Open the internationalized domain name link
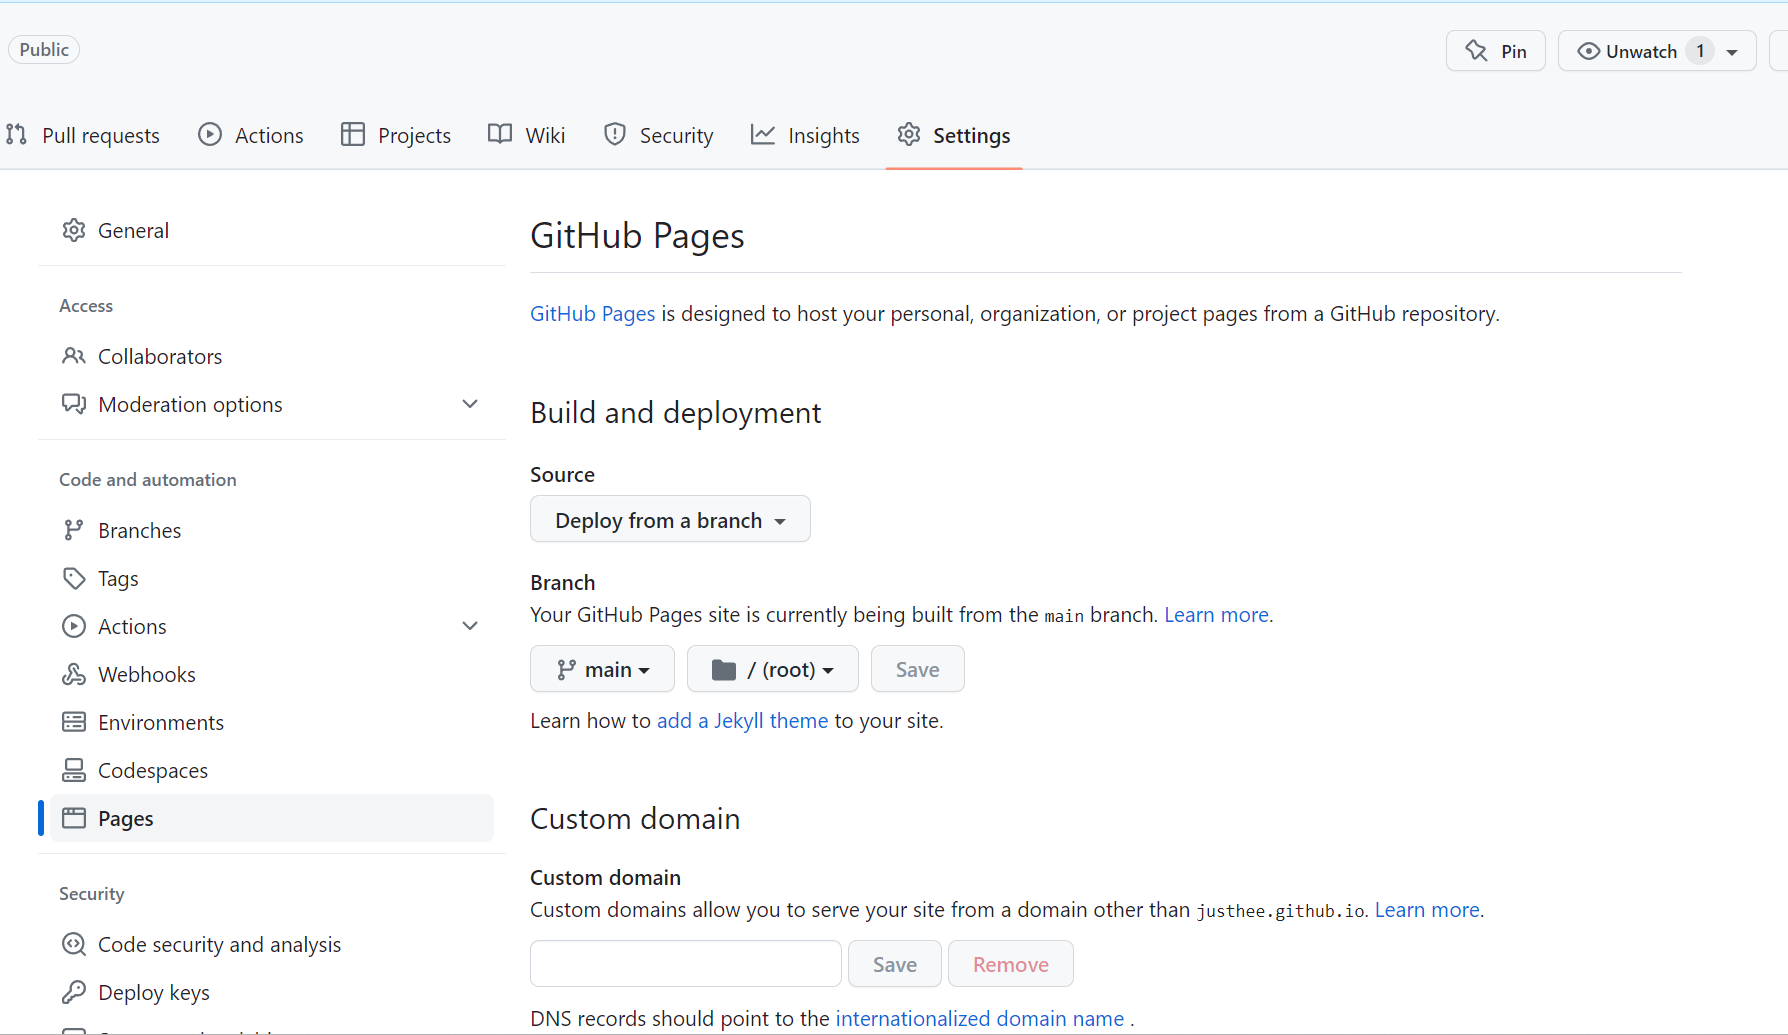Image resolution: width=1788 pixels, height=1035 pixels. point(980,1018)
